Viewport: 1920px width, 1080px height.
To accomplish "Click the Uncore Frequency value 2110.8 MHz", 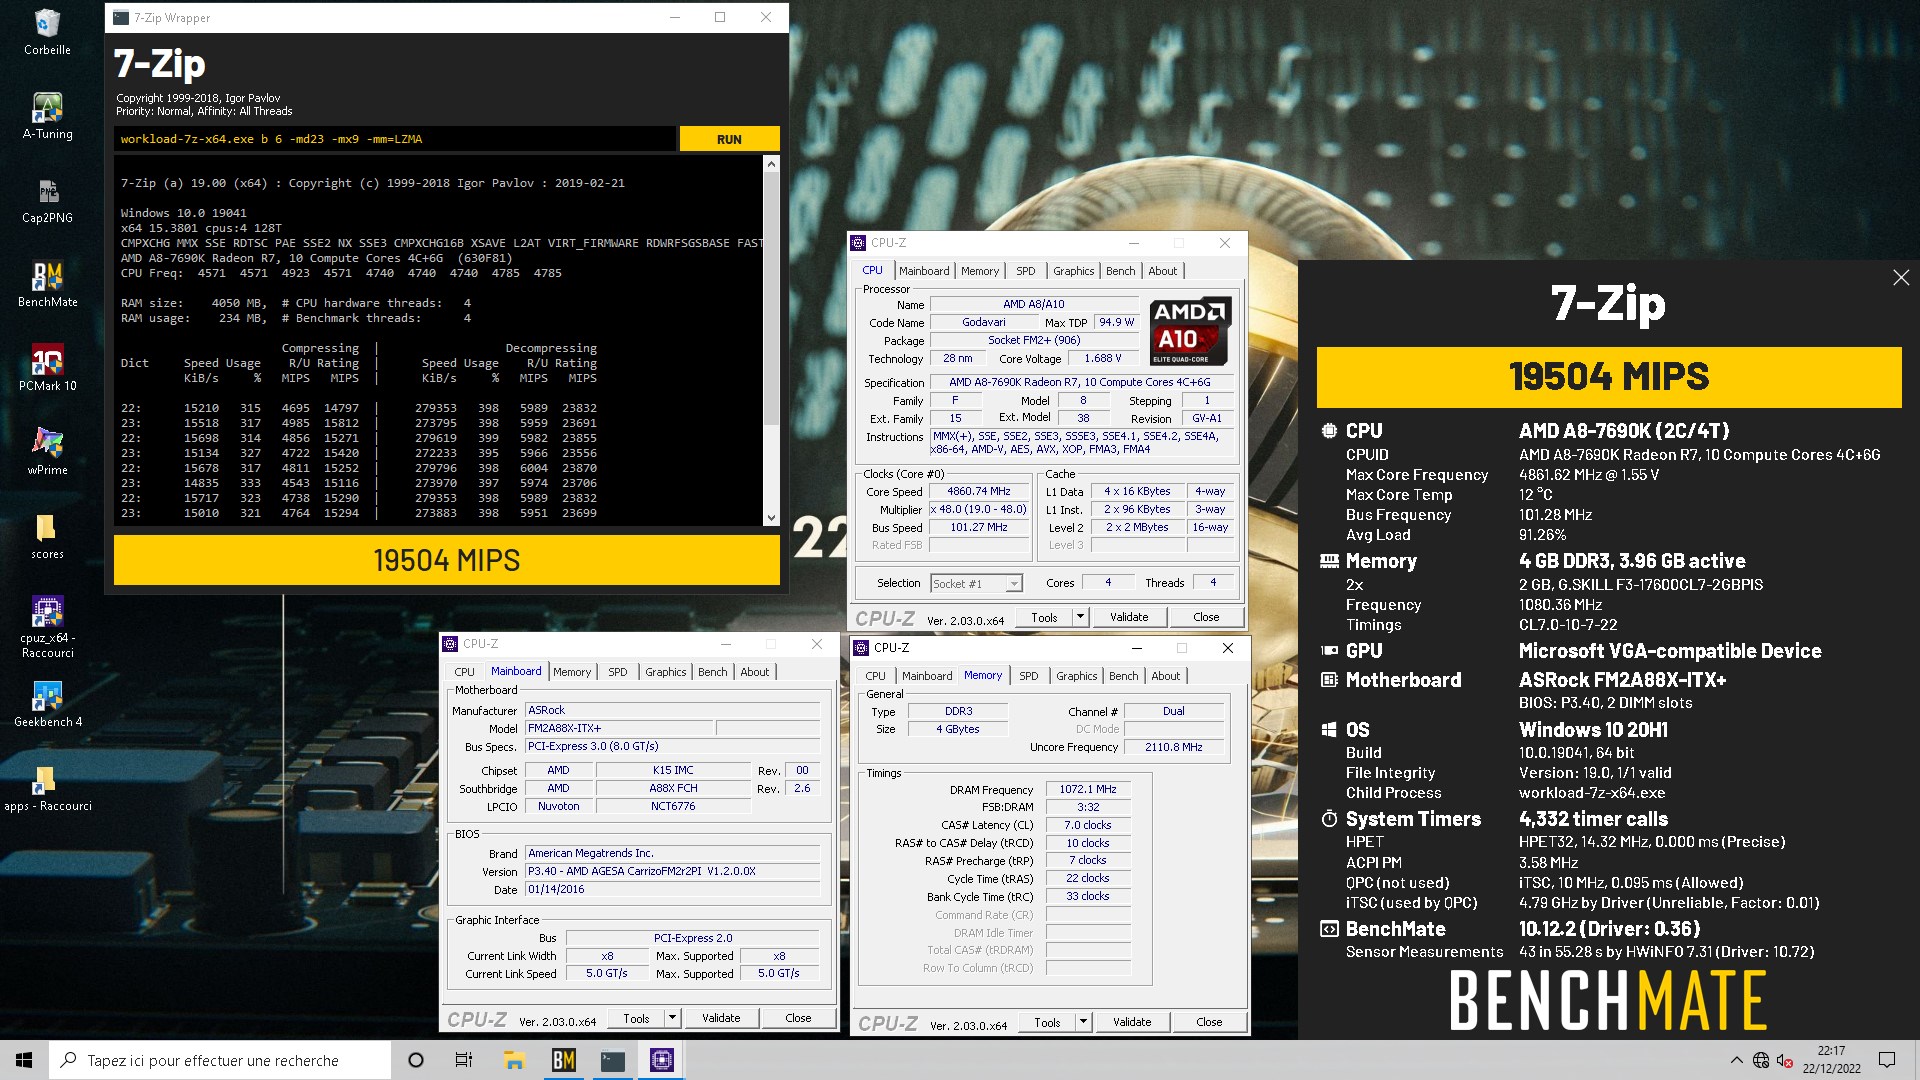I will coord(1174,748).
